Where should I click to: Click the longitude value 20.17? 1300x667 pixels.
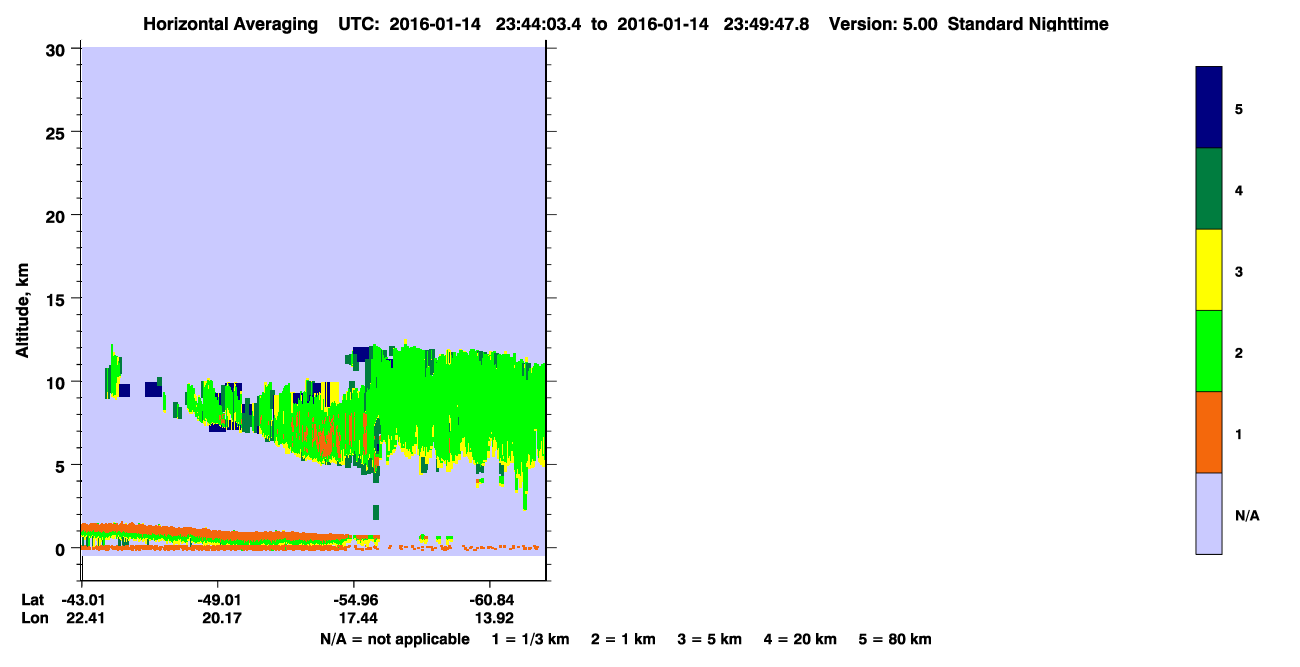(x=220, y=619)
